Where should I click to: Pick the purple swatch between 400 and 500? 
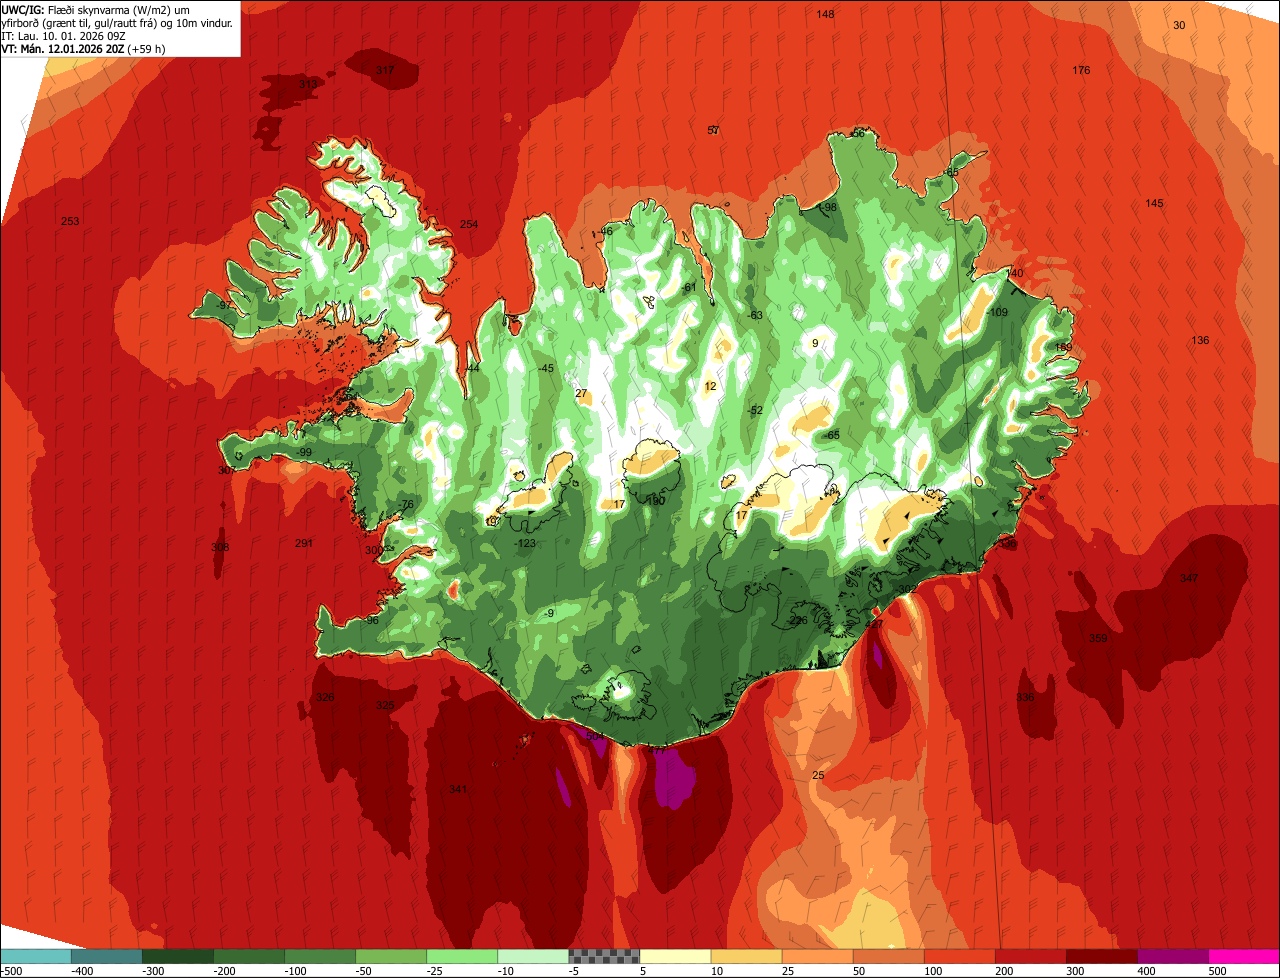click(1171, 956)
